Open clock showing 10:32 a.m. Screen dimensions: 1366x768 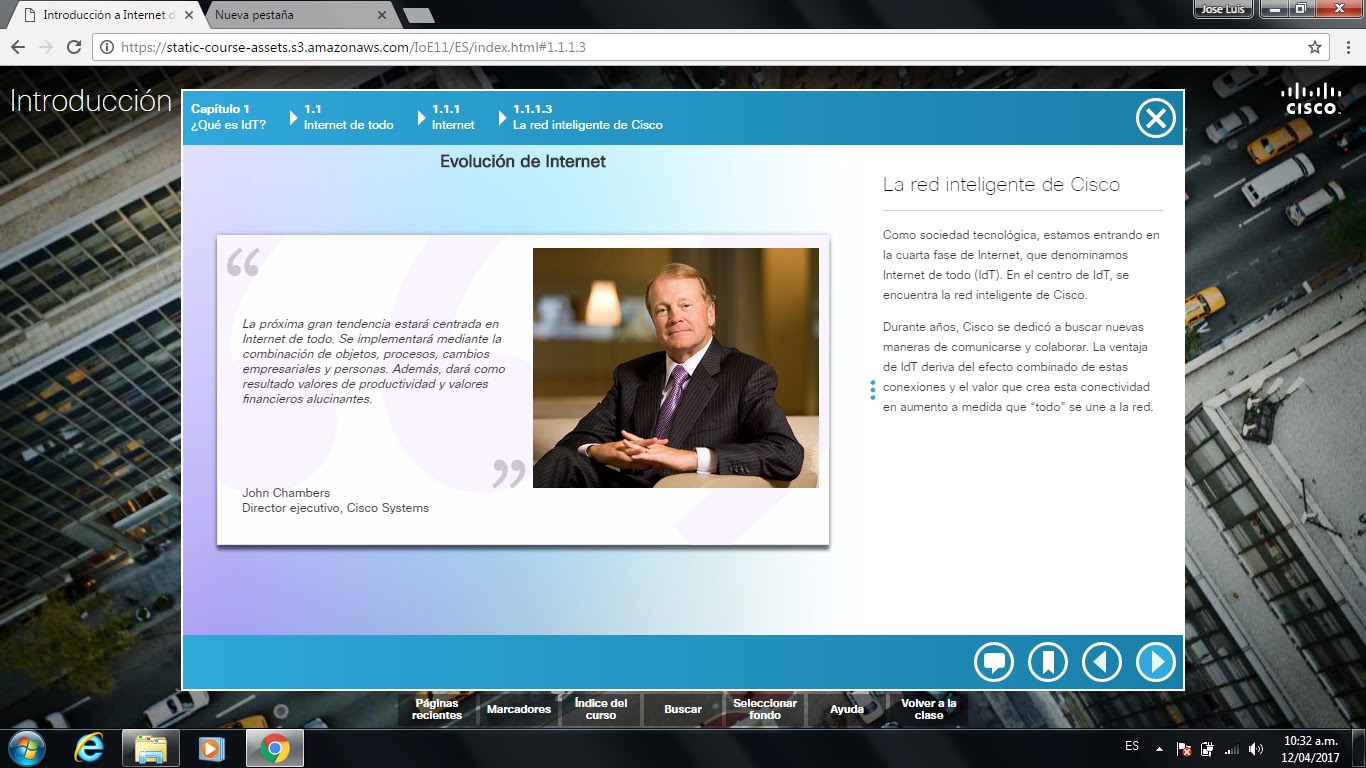[x=1311, y=748]
